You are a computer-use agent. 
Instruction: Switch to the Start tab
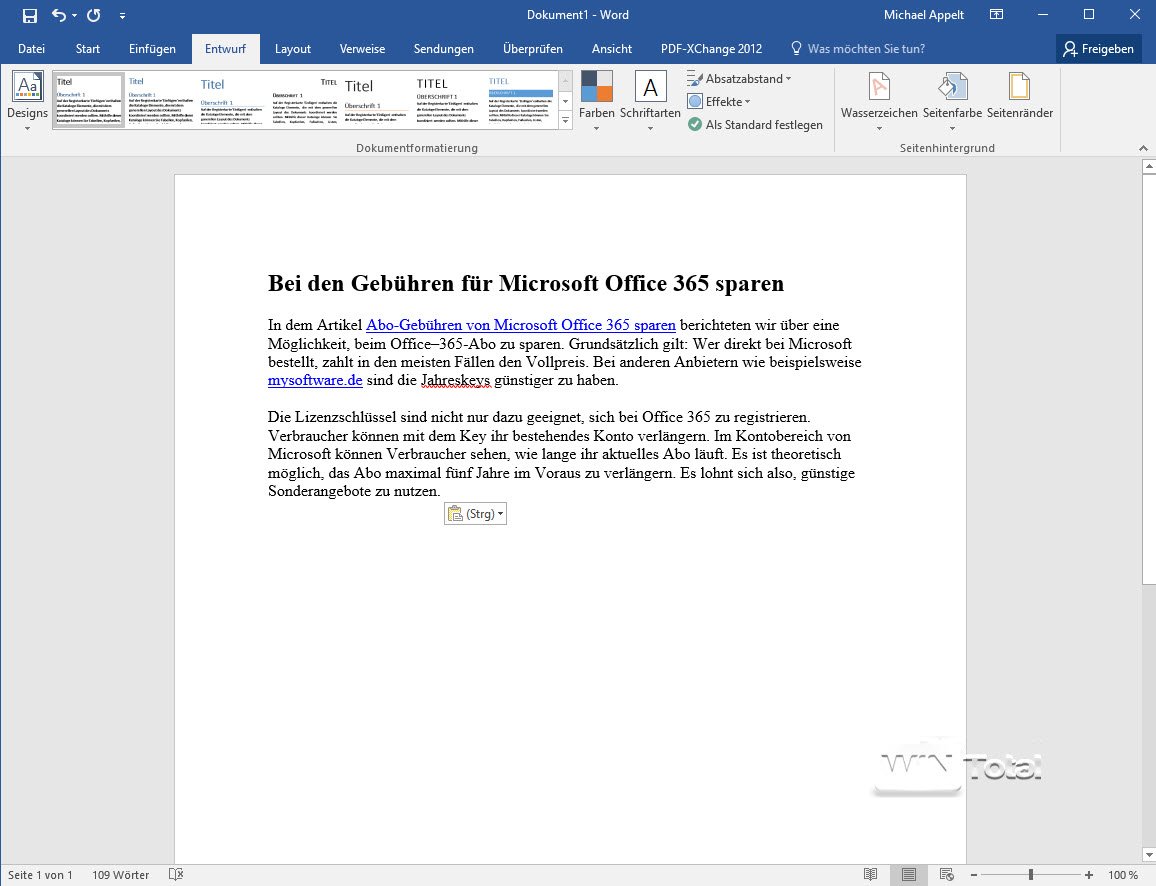pyautogui.click(x=88, y=49)
